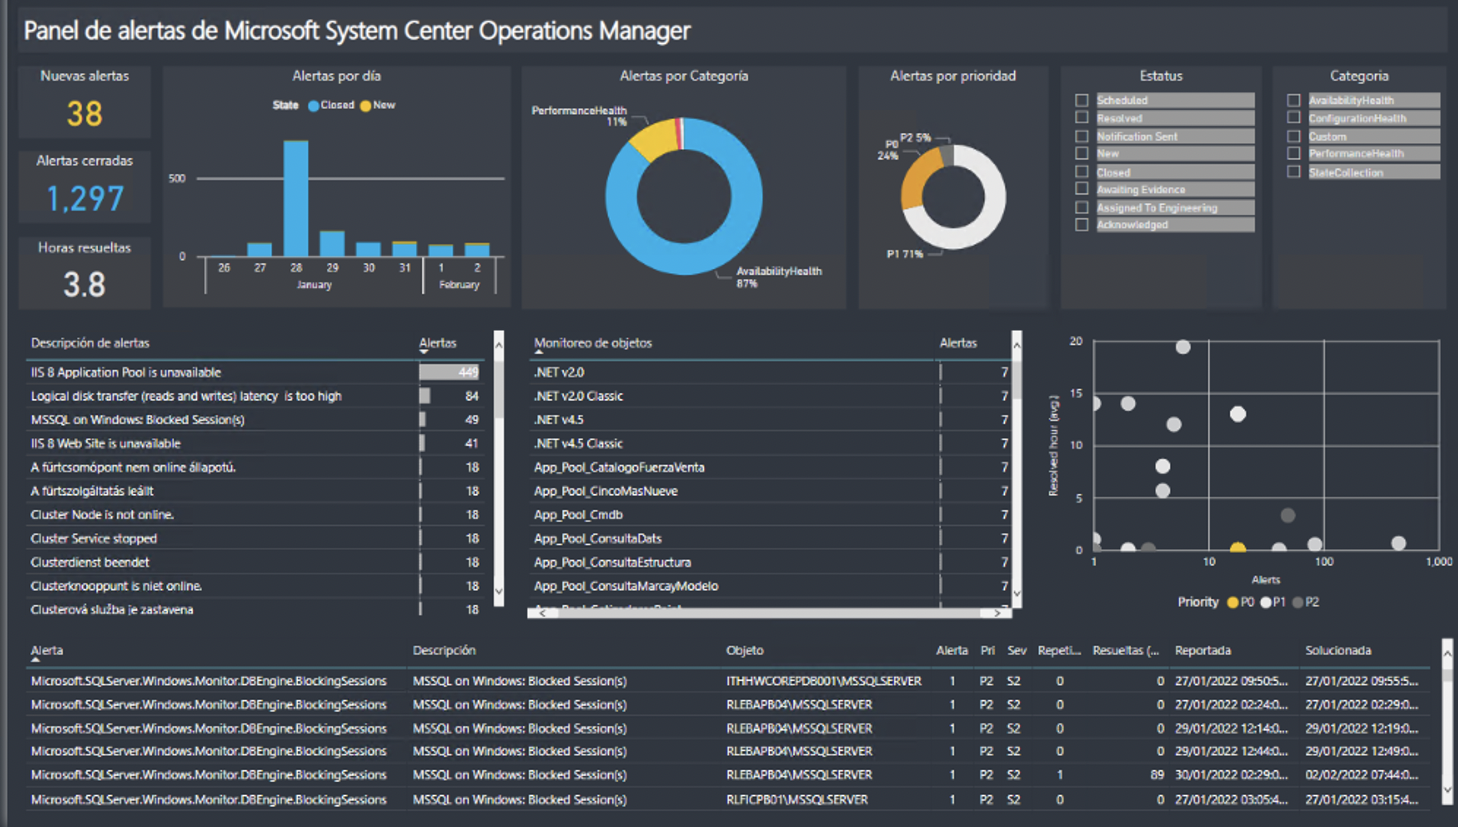
Task: Click the Horas resueltas value 3.8
Action: coord(85,285)
